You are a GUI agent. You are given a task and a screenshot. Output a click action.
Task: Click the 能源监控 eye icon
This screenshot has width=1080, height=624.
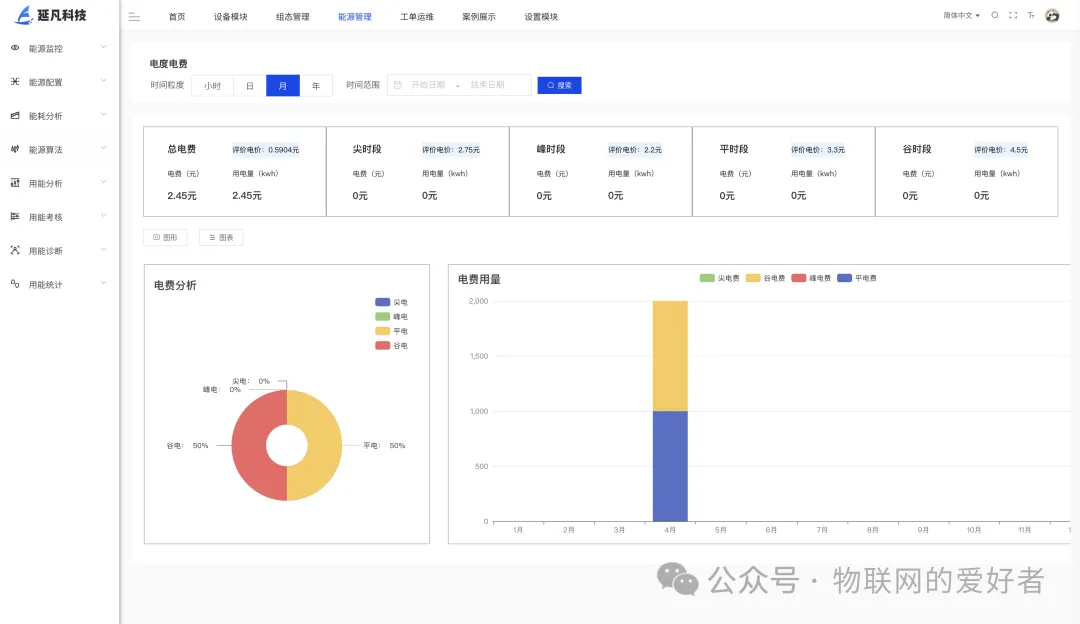click(x=14, y=48)
